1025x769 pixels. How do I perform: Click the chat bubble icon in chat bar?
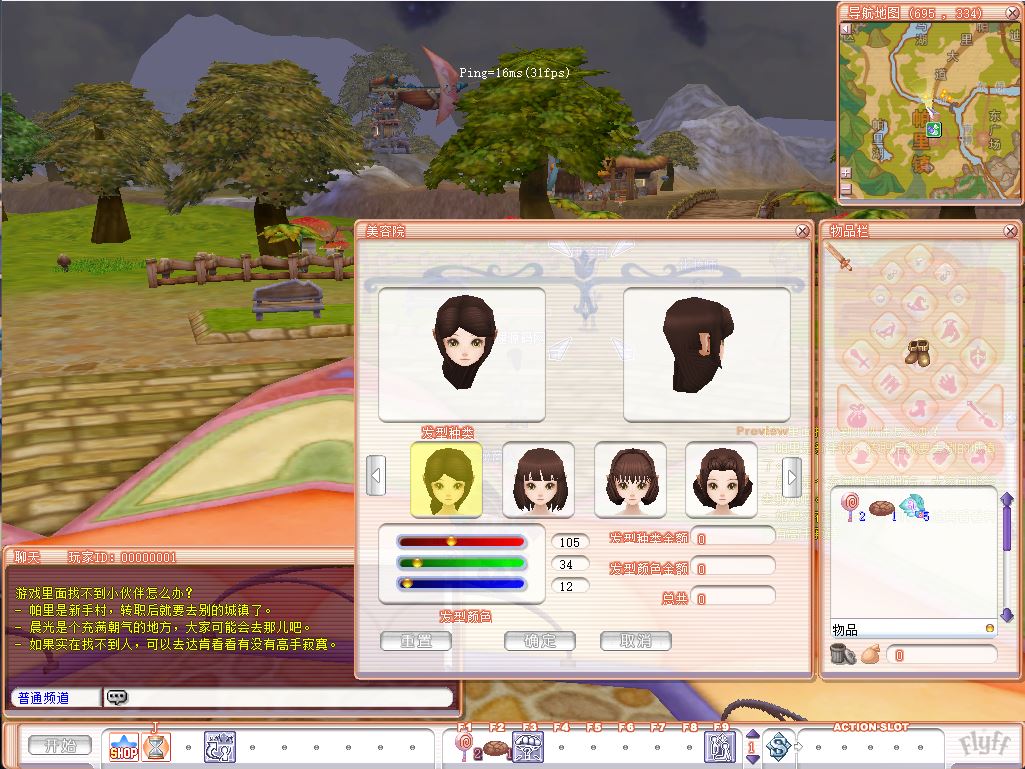point(117,697)
